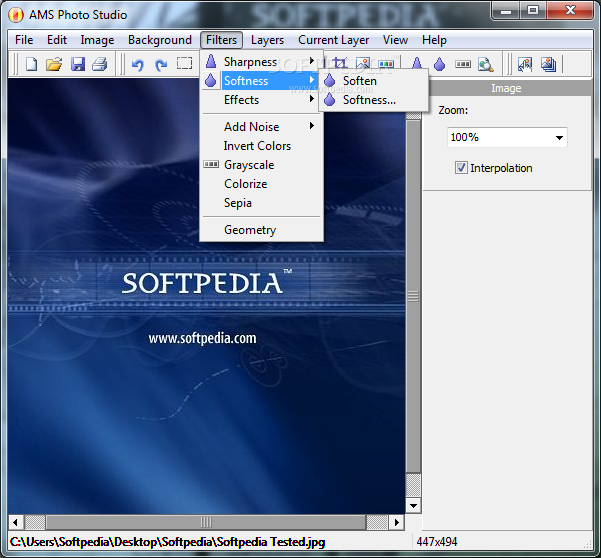Click the SOFTPEDIA image on the canvas

click(x=206, y=296)
